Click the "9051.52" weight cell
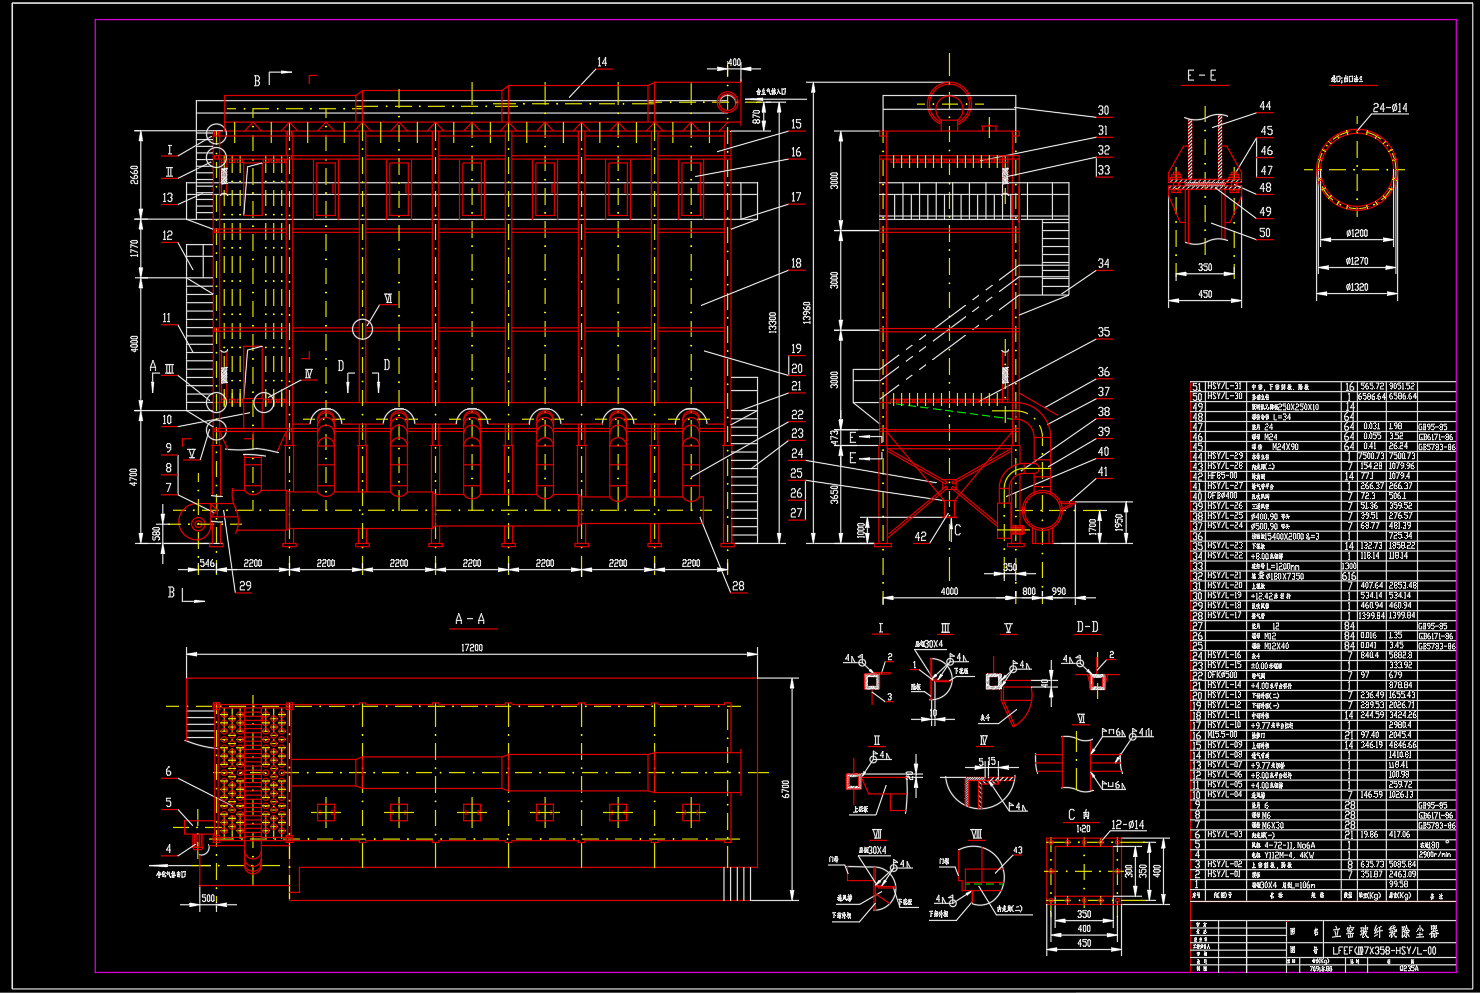The height and width of the screenshot is (993, 1480). pyautogui.click(x=1402, y=386)
